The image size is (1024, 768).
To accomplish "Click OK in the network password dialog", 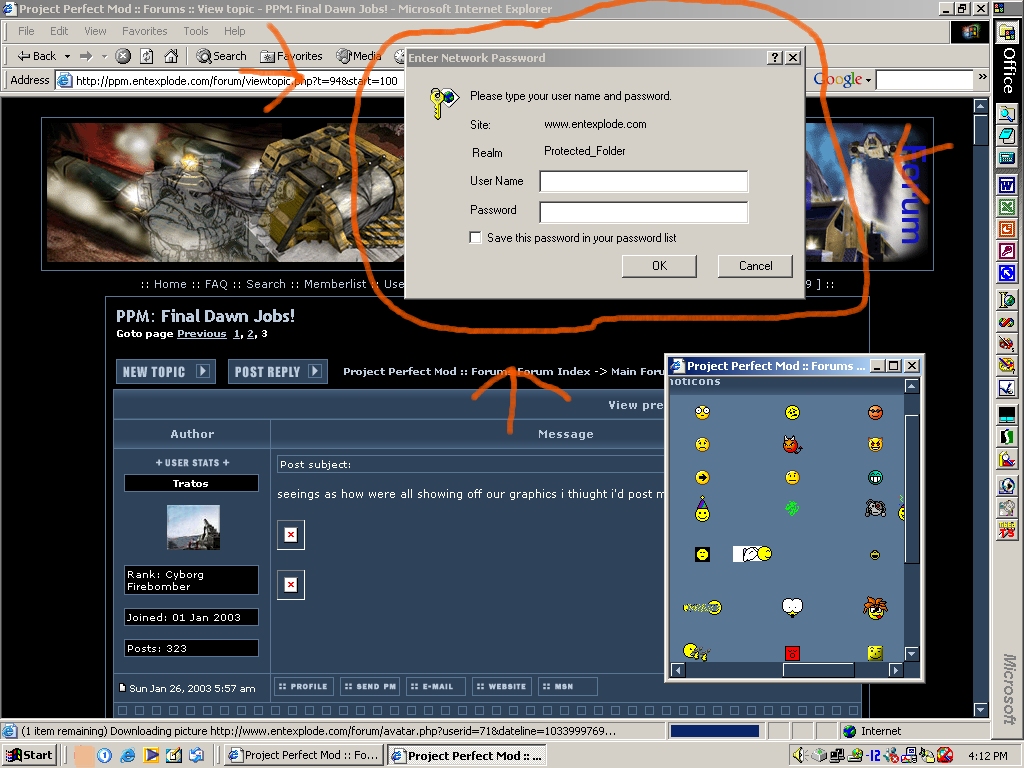I will click(x=659, y=266).
